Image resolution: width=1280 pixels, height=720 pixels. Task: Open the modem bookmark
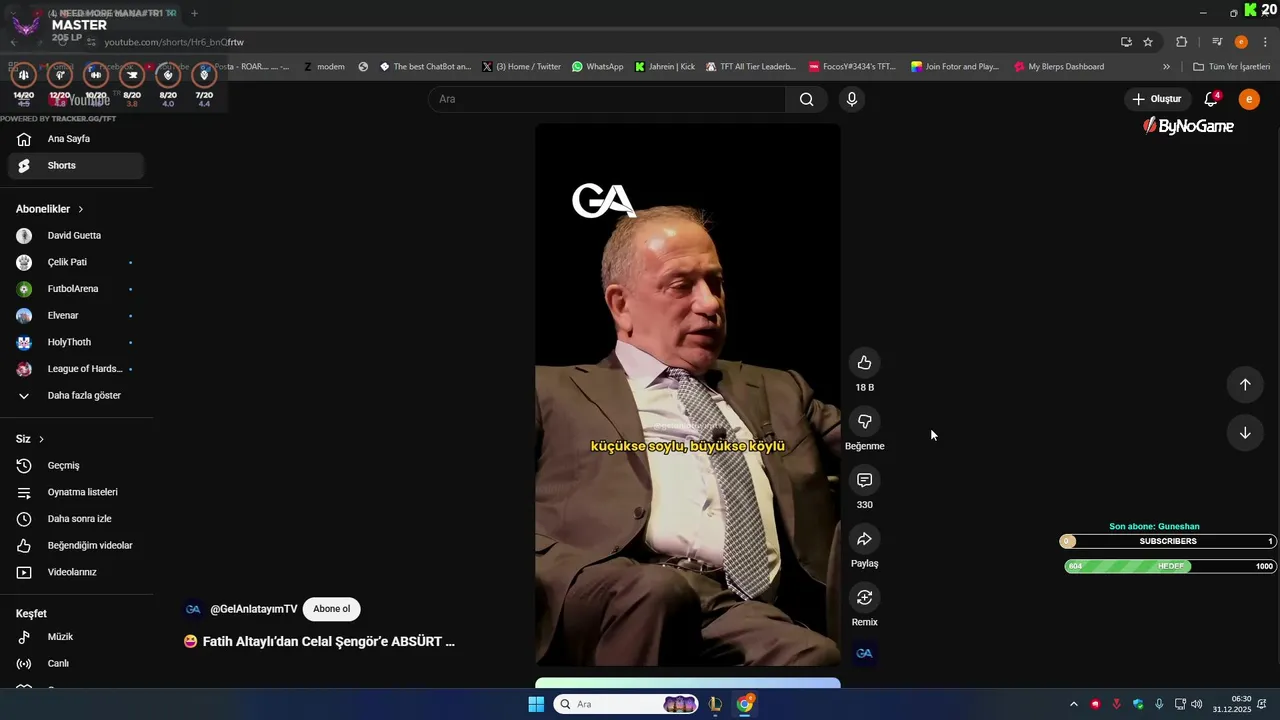click(x=324, y=67)
